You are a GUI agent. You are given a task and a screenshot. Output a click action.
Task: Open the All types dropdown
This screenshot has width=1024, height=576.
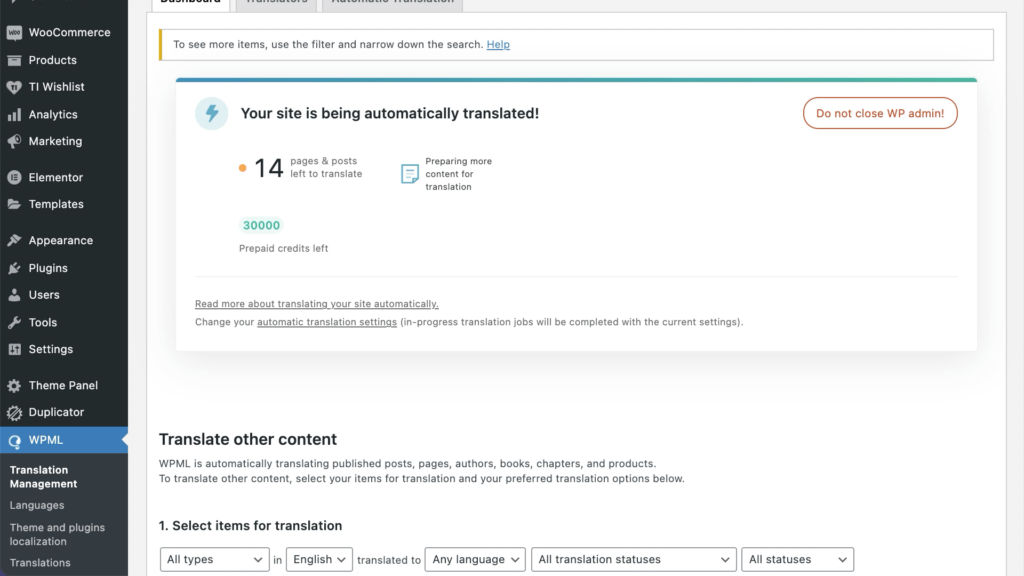pyautogui.click(x=214, y=560)
